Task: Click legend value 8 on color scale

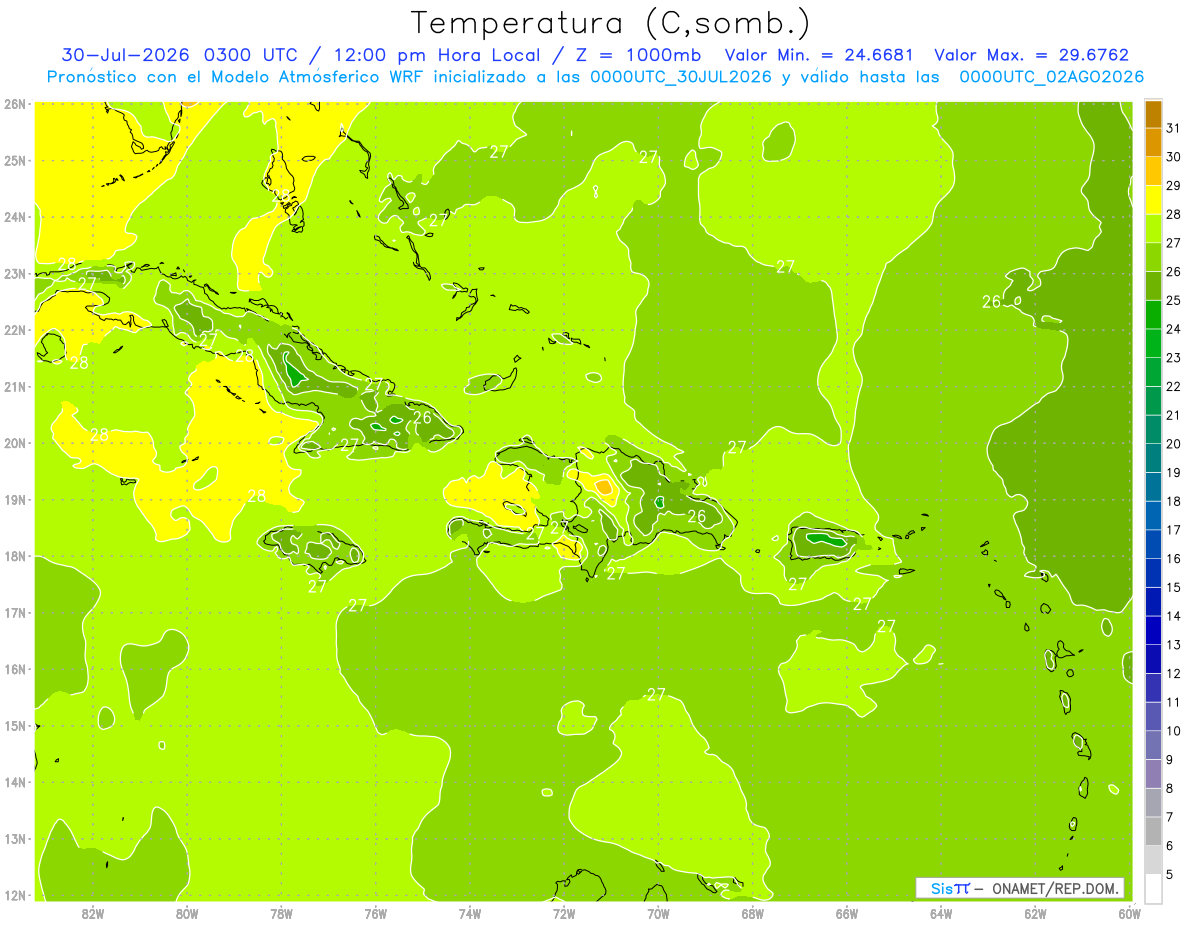Action: click(x=1170, y=788)
